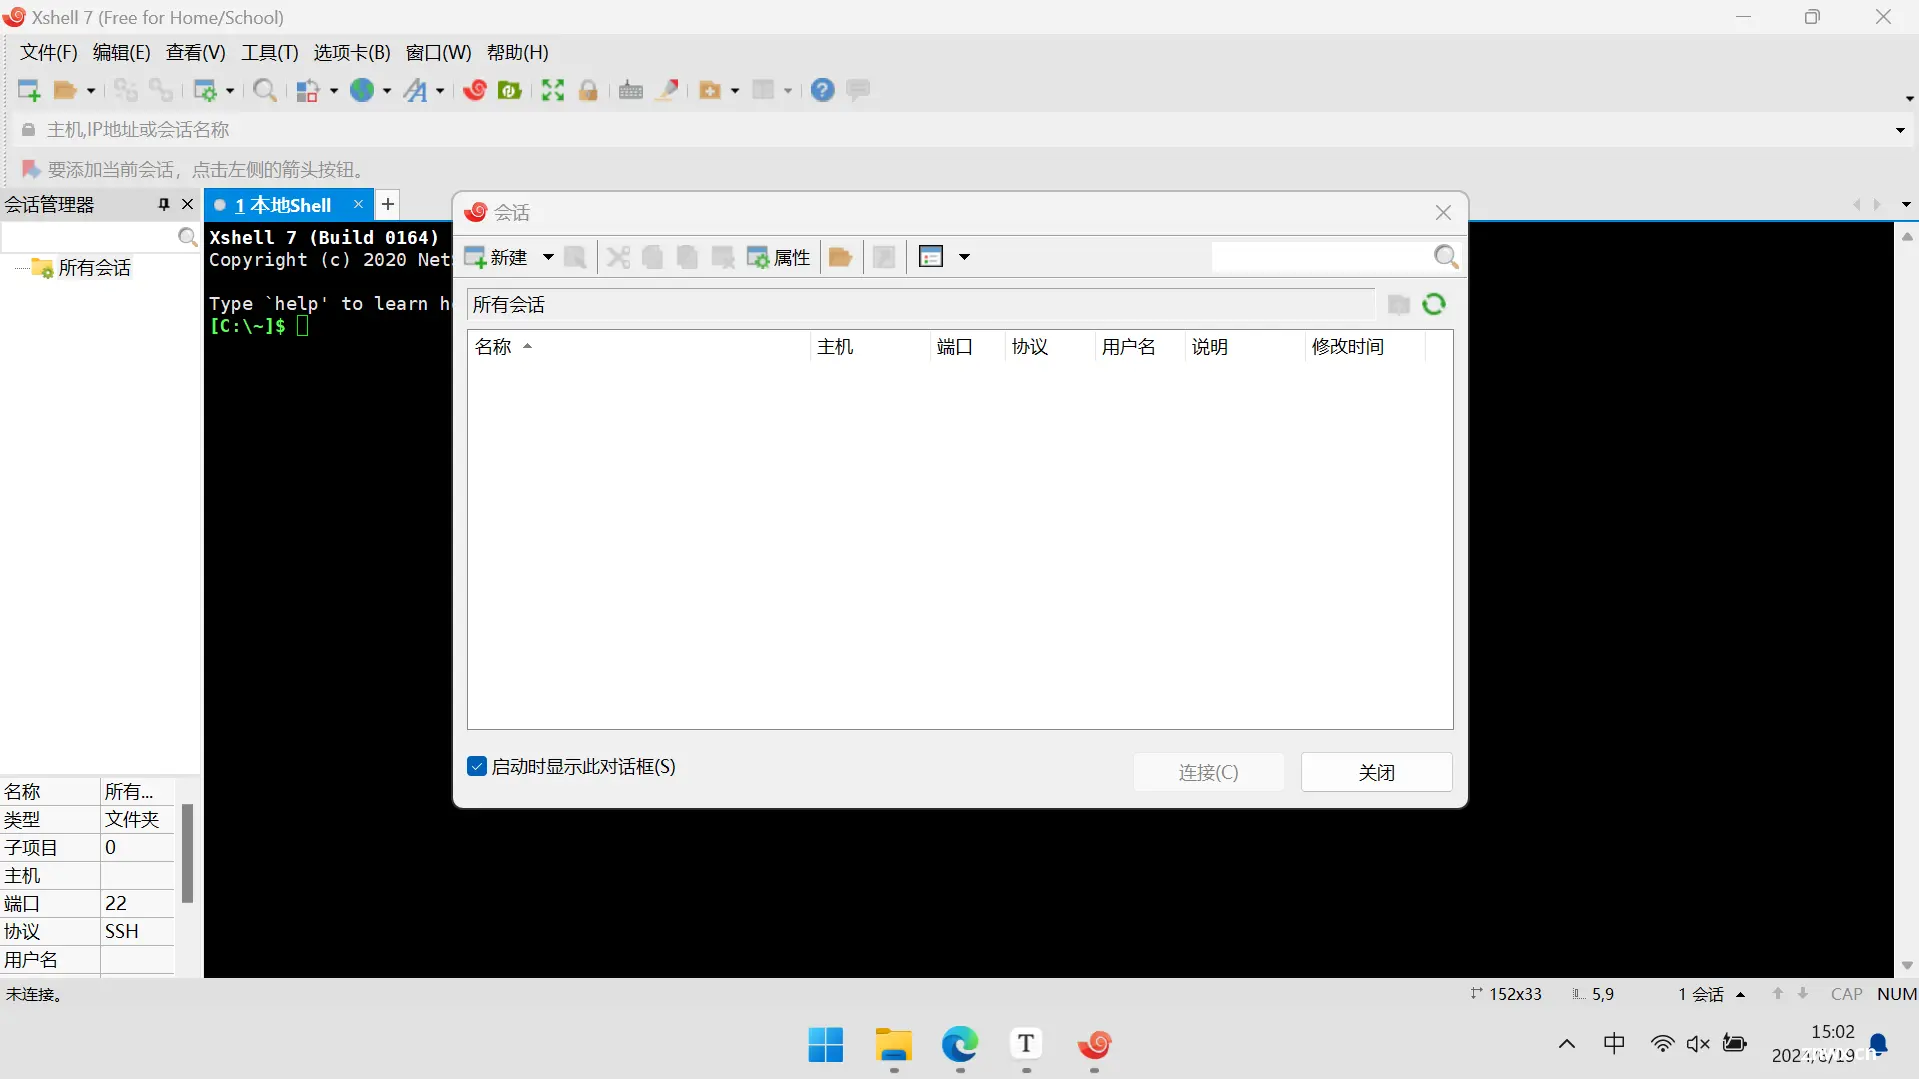Viewport: 1919px width, 1079px height.
Task: Toggle 'show this dialog at startup' checkbox
Action: pos(477,767)
